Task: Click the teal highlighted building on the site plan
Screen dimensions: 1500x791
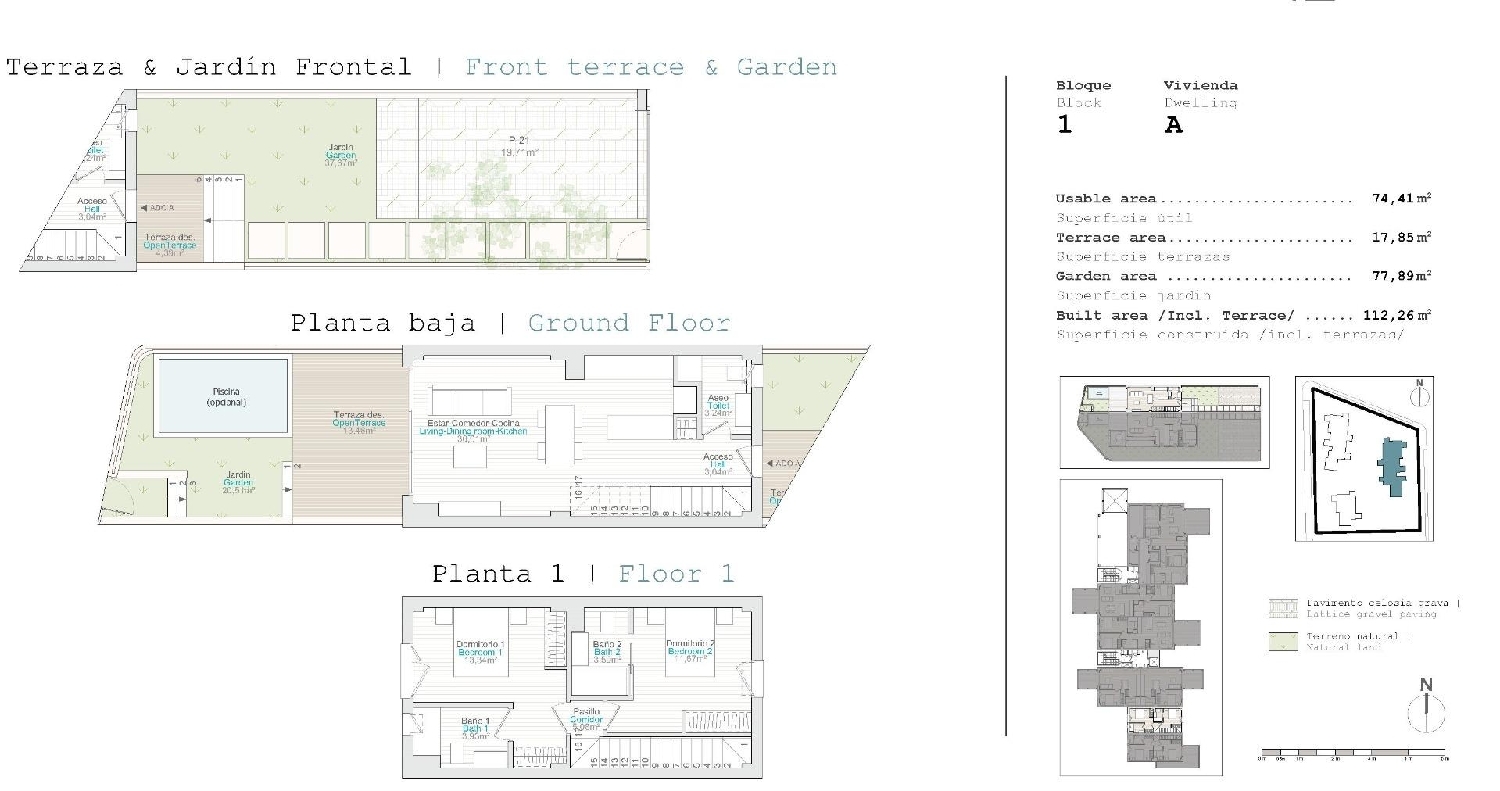Action: [1392, 465]
